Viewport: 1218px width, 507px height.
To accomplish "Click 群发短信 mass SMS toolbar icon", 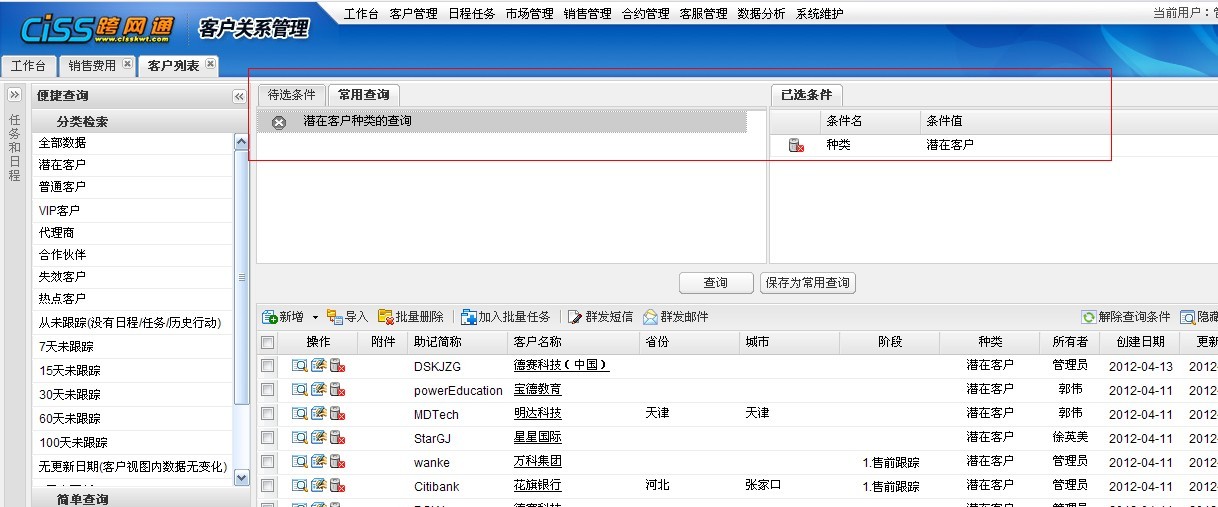I will (x=575, y=317).
